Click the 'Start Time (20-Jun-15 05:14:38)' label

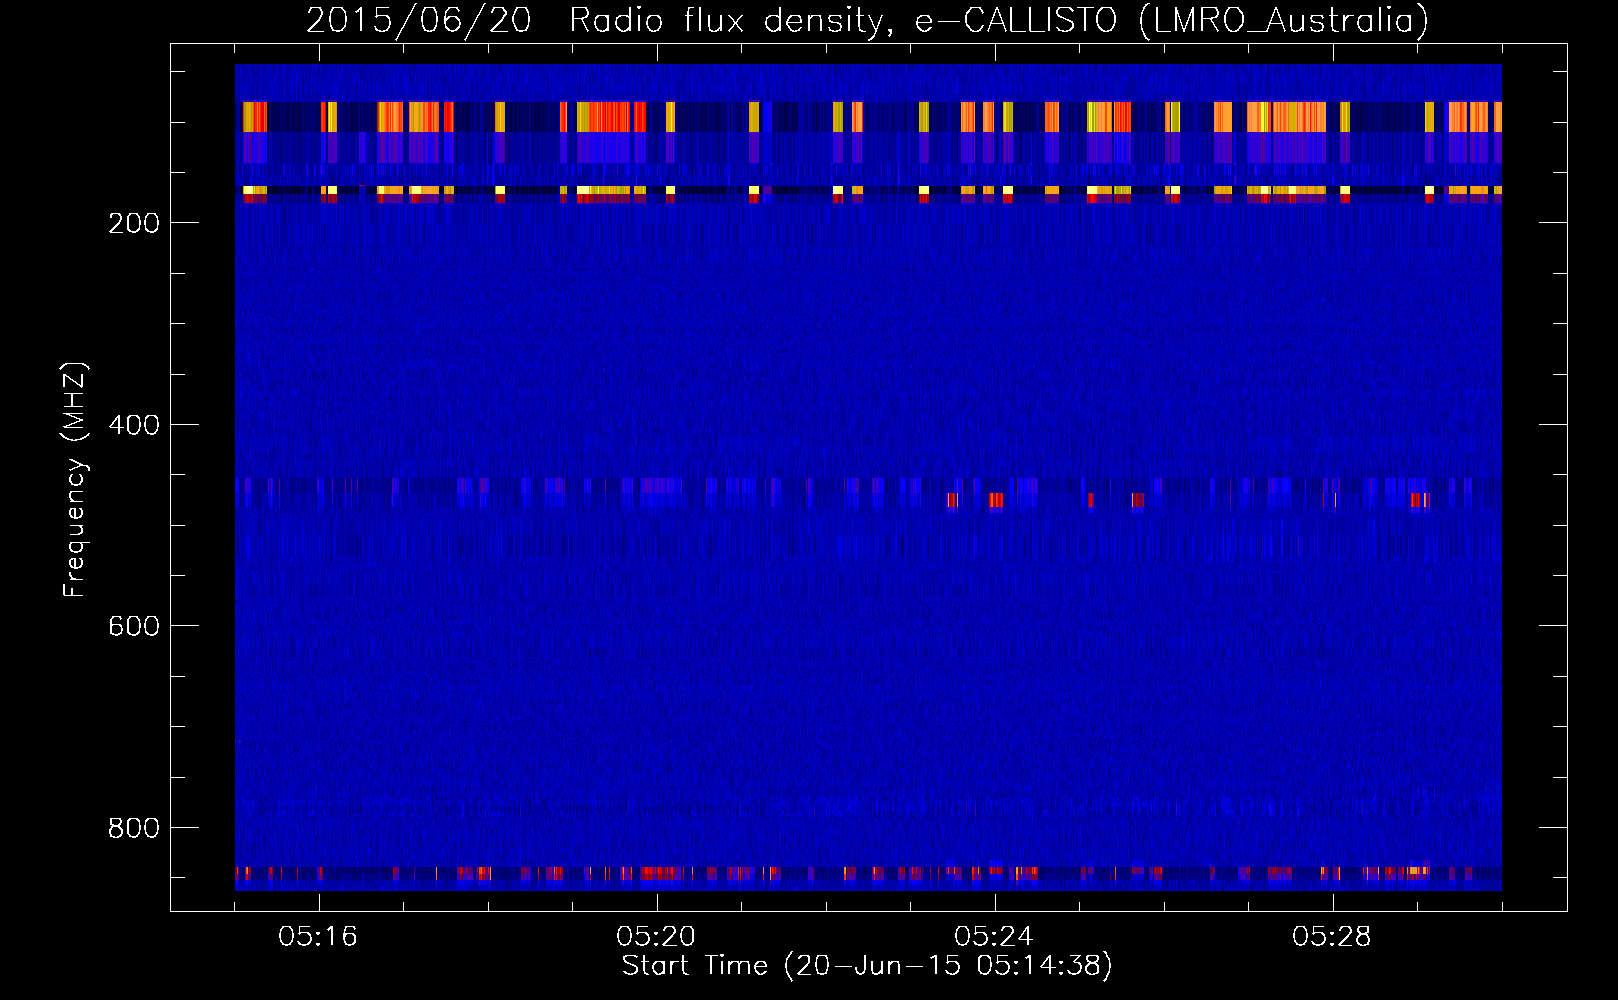click(867, 966)
